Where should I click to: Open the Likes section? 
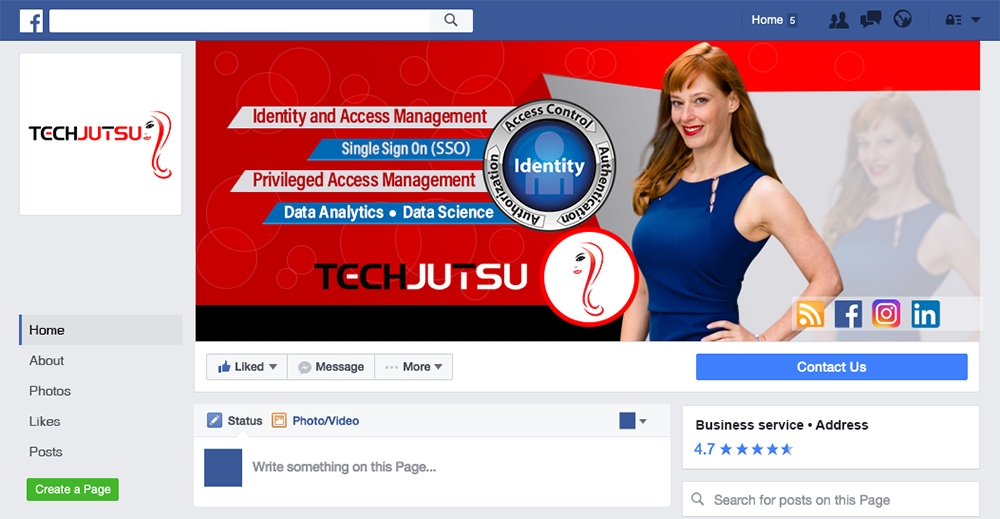pyautogui.click(x=45, y=421)
